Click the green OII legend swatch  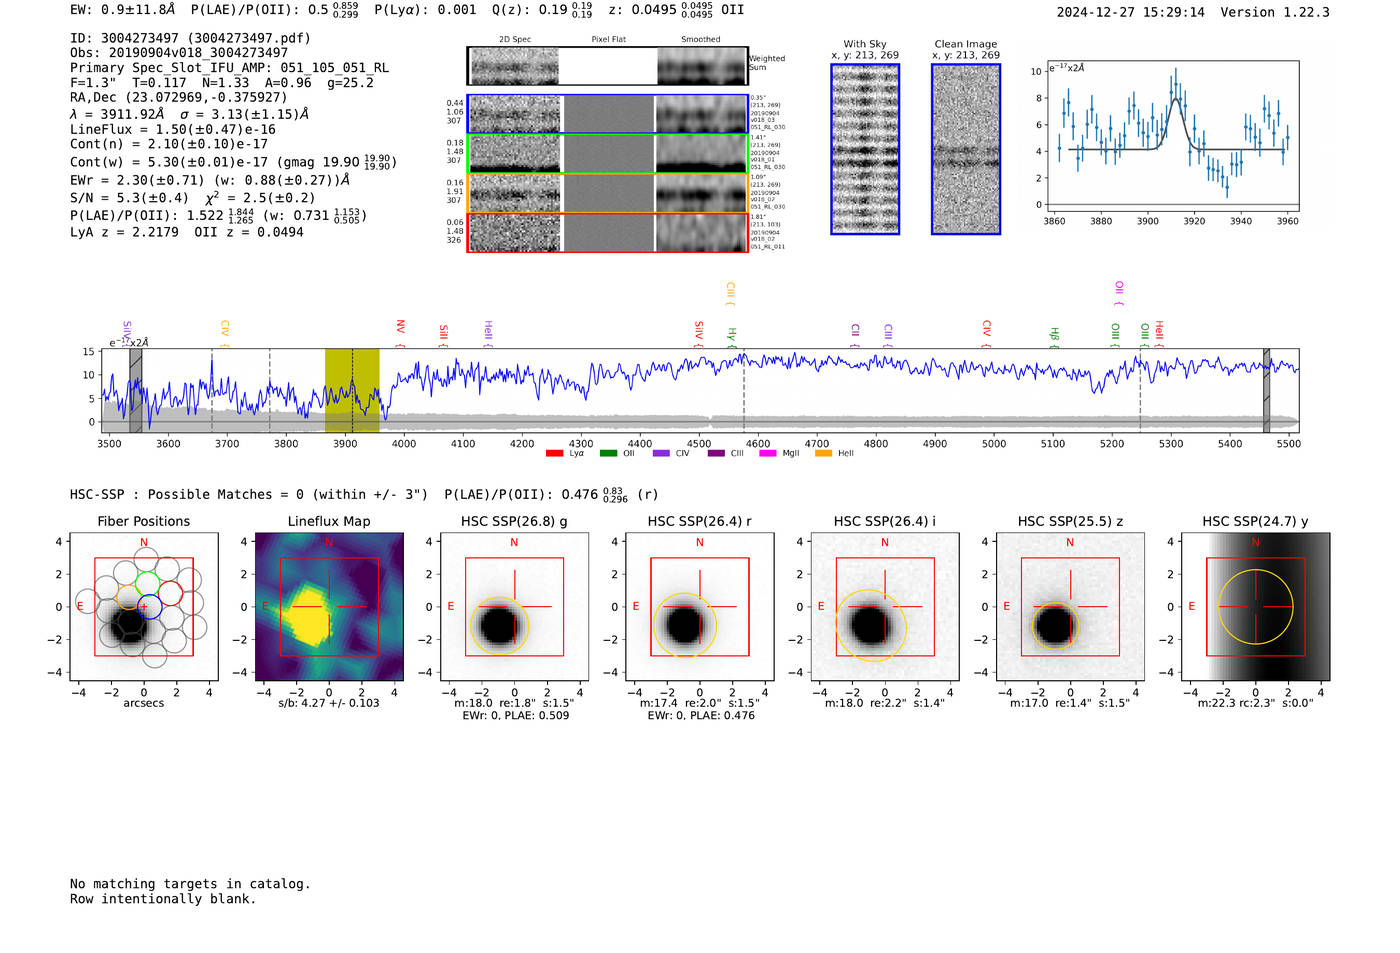click(608, 453)
